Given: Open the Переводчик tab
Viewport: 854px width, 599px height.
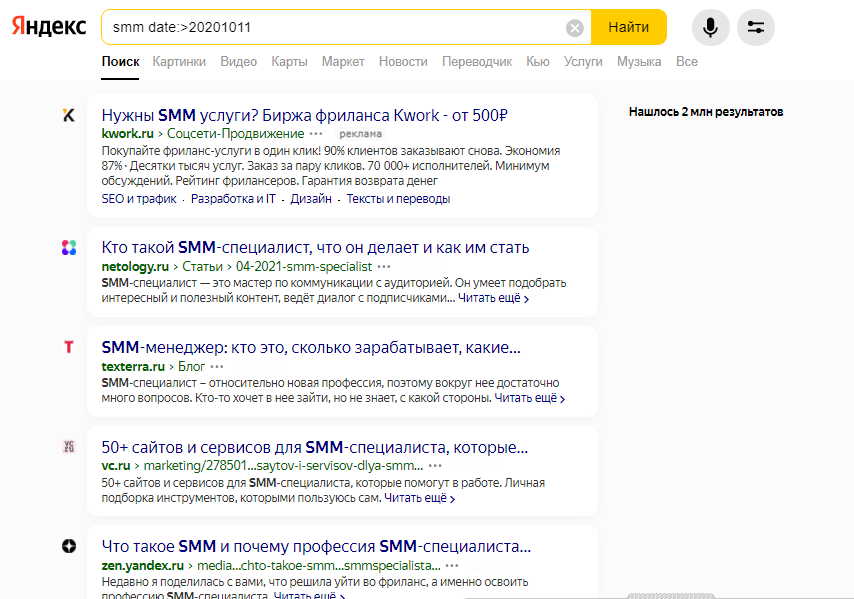Looking at the screenshot, I should click(x=477, y=62).
